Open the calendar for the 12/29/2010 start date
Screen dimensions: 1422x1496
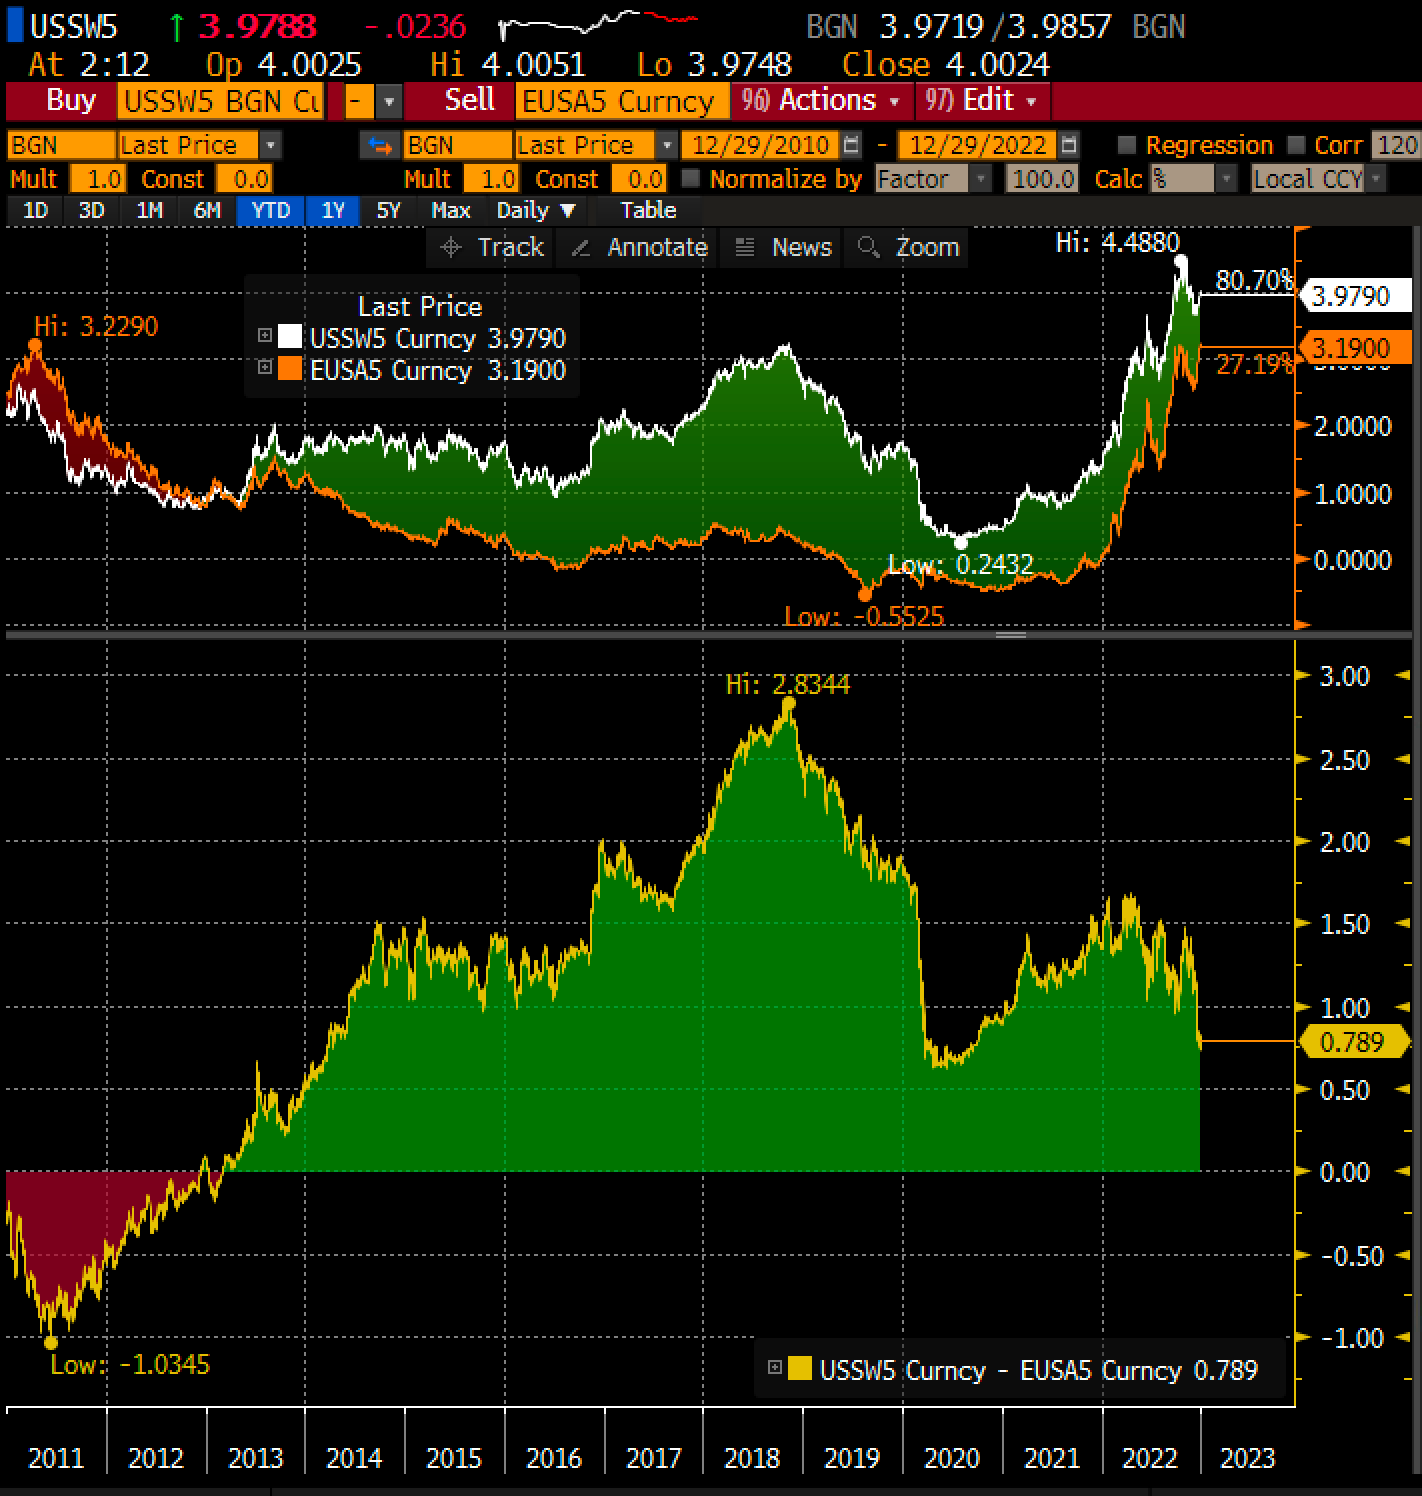849,145
